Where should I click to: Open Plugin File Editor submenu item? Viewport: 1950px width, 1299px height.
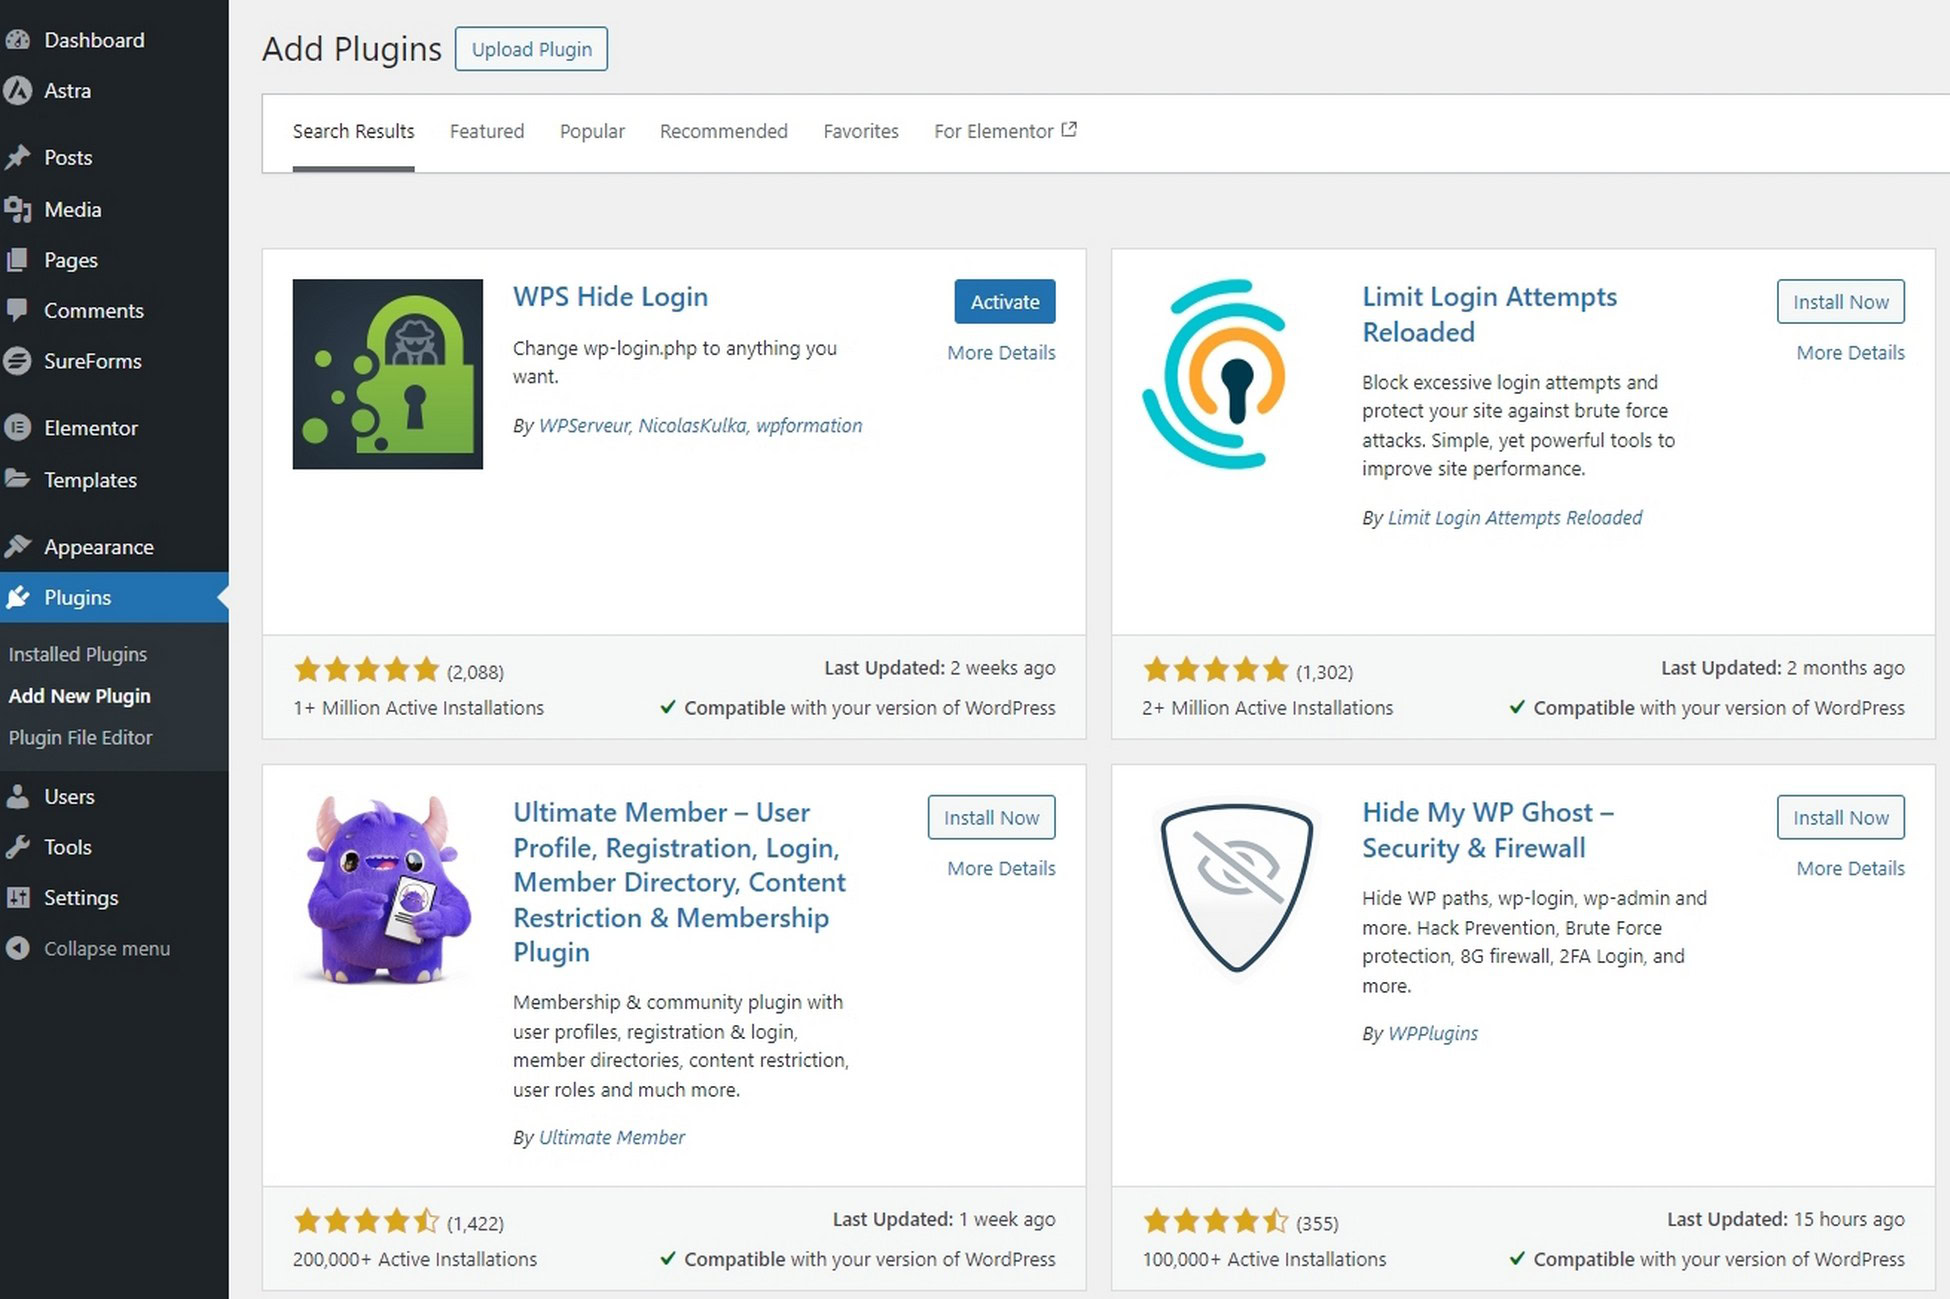[x=81, y=738]
